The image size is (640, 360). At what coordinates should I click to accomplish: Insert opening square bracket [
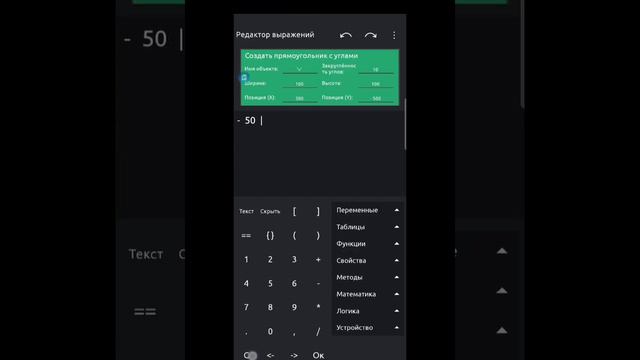(x=294, y=211)
